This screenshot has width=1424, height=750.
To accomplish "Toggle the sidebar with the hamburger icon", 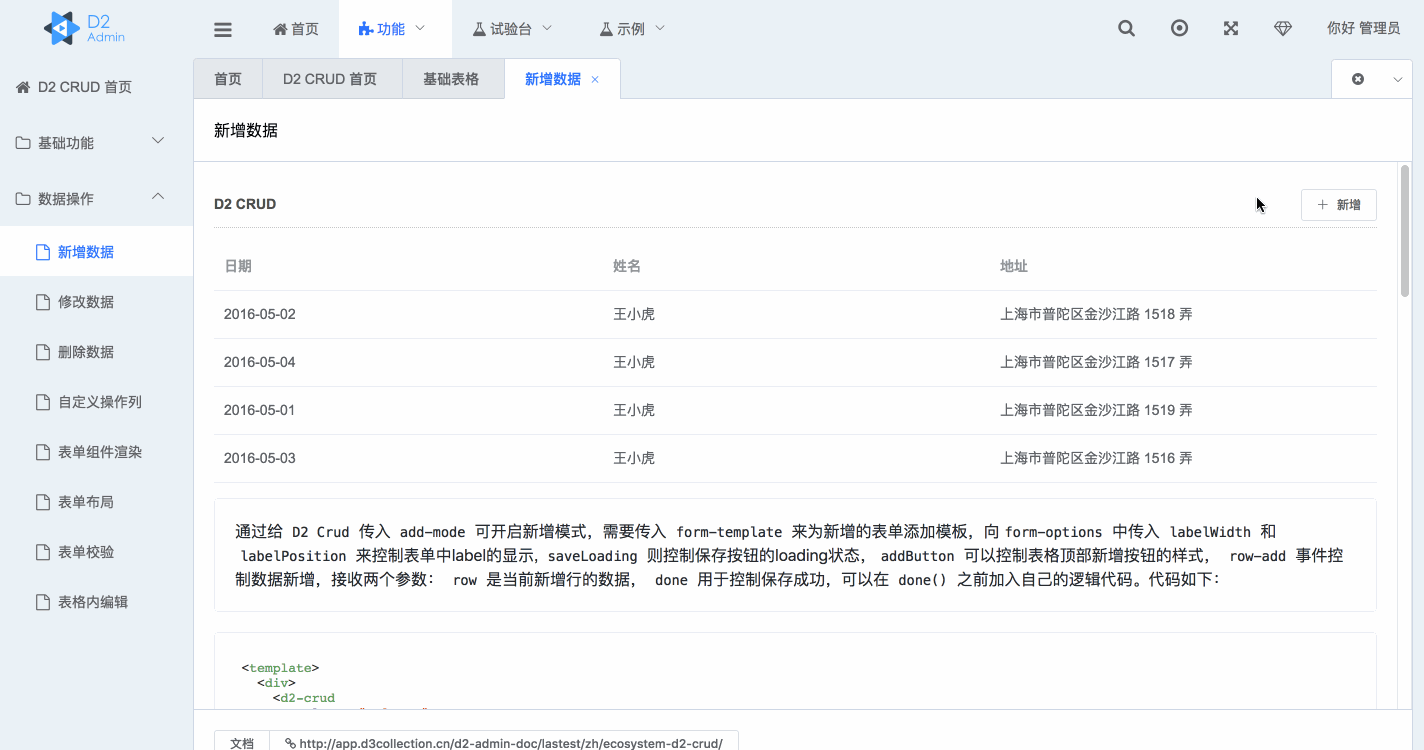I will [223, 29].
